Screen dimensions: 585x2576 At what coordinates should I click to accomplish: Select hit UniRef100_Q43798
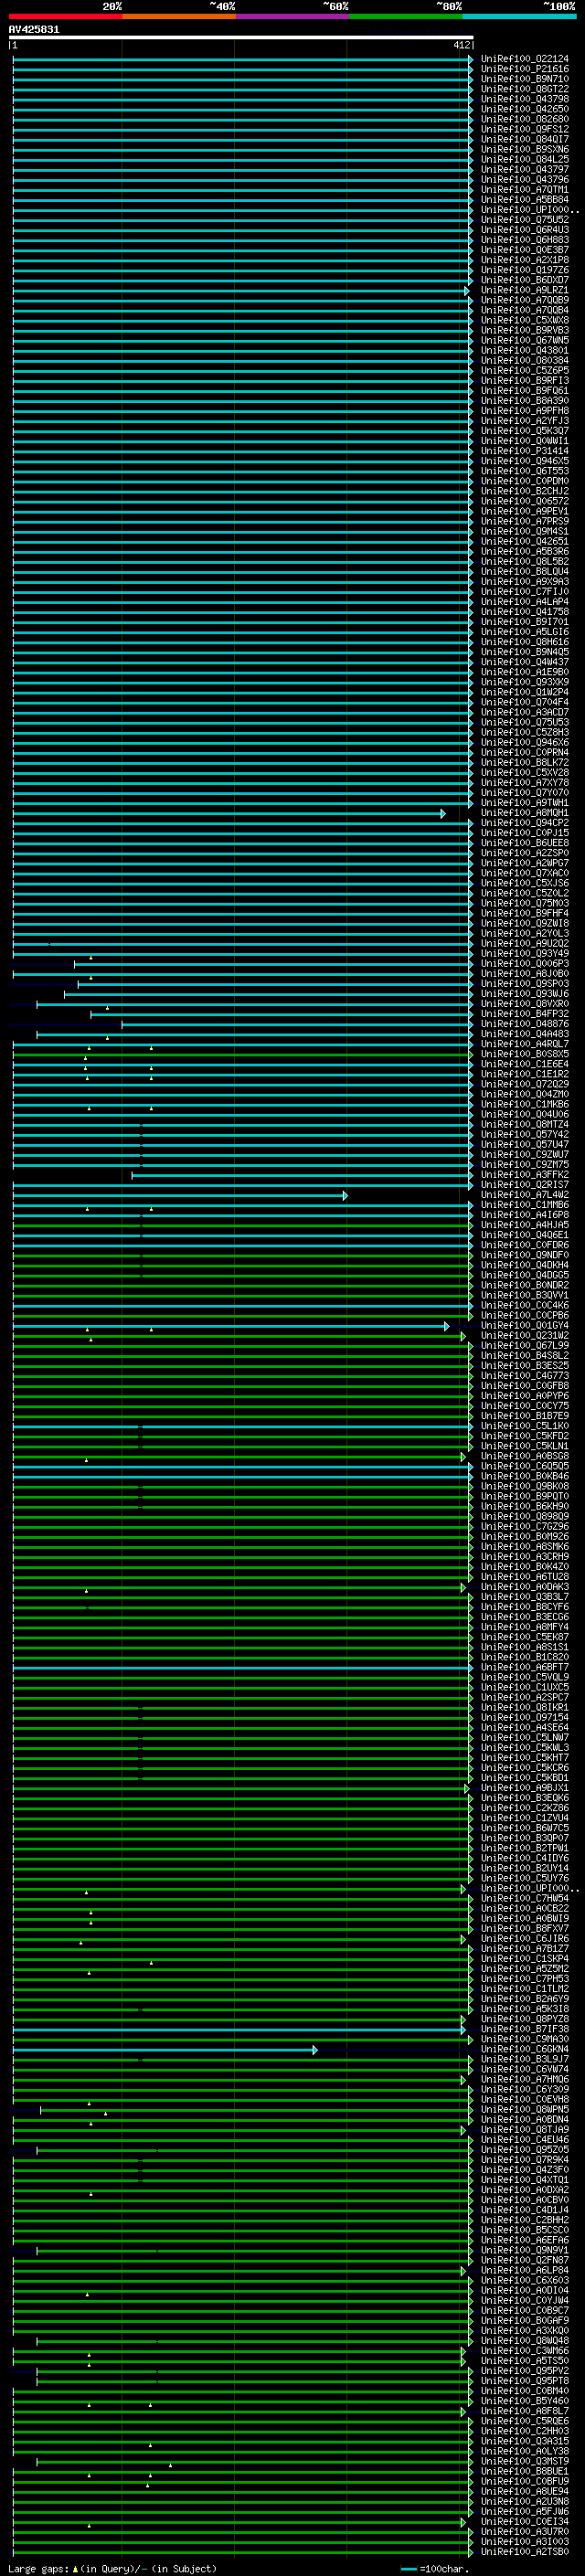tap(525, 99)
